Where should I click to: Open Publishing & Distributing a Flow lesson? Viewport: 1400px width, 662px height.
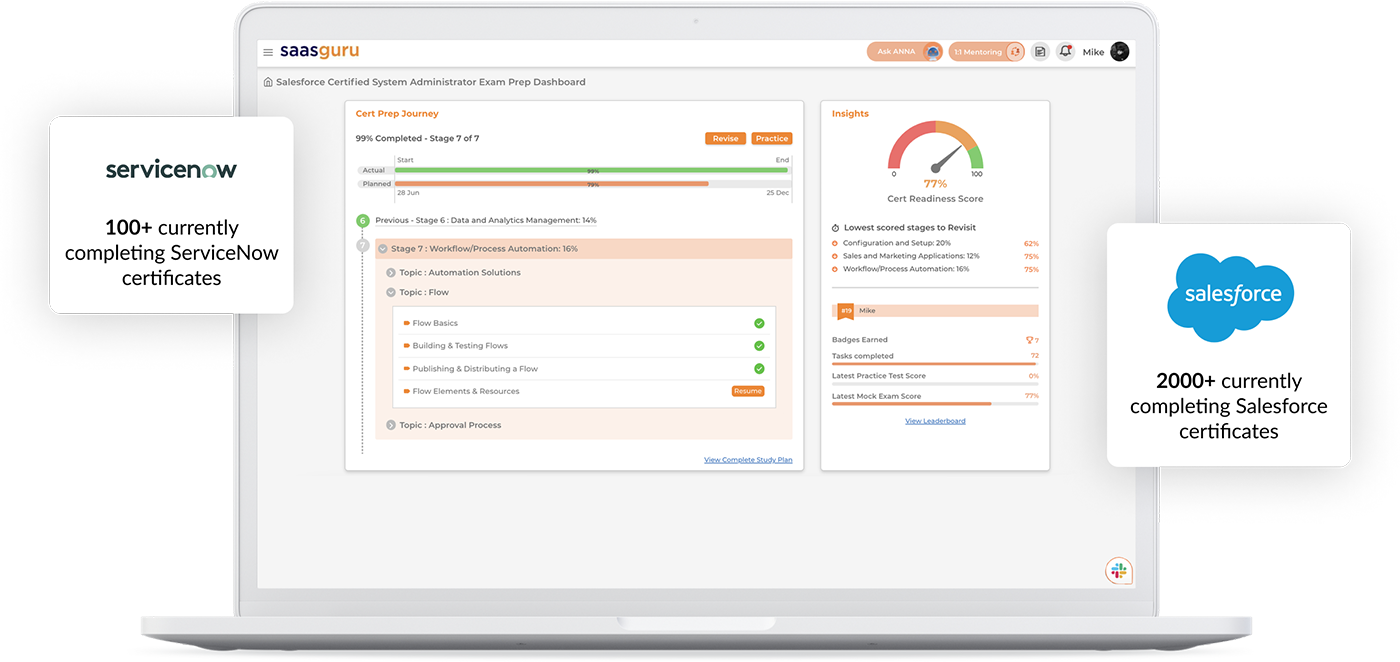475,369
